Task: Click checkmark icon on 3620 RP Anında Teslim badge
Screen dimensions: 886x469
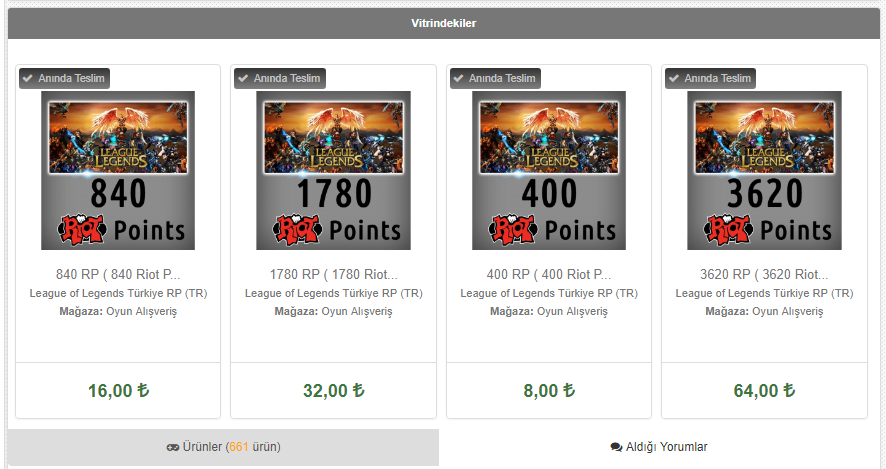Action: [674, 79]
